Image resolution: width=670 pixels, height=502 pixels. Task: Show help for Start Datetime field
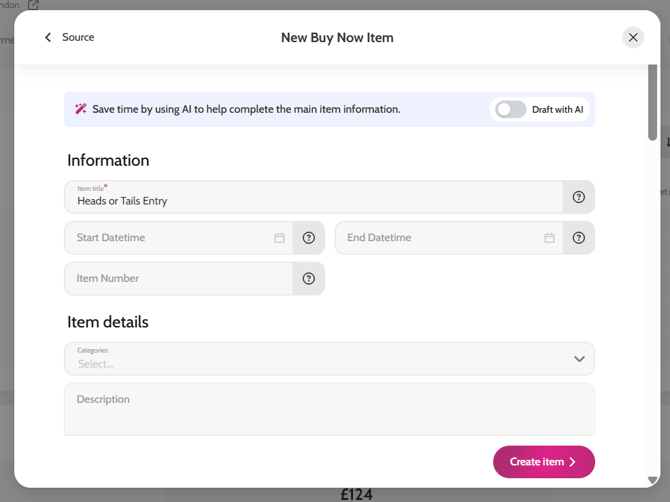click(x=309, y=238)
